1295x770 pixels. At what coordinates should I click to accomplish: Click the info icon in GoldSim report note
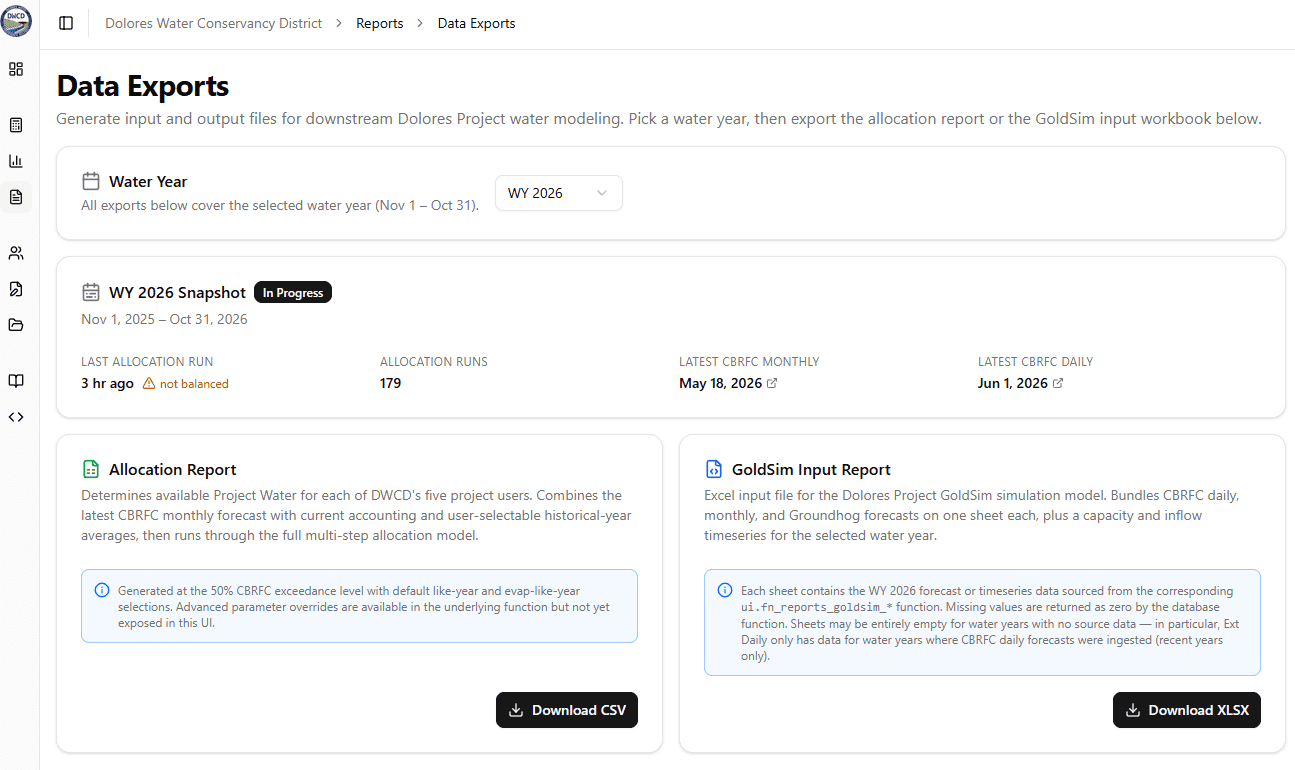[725, 590]
